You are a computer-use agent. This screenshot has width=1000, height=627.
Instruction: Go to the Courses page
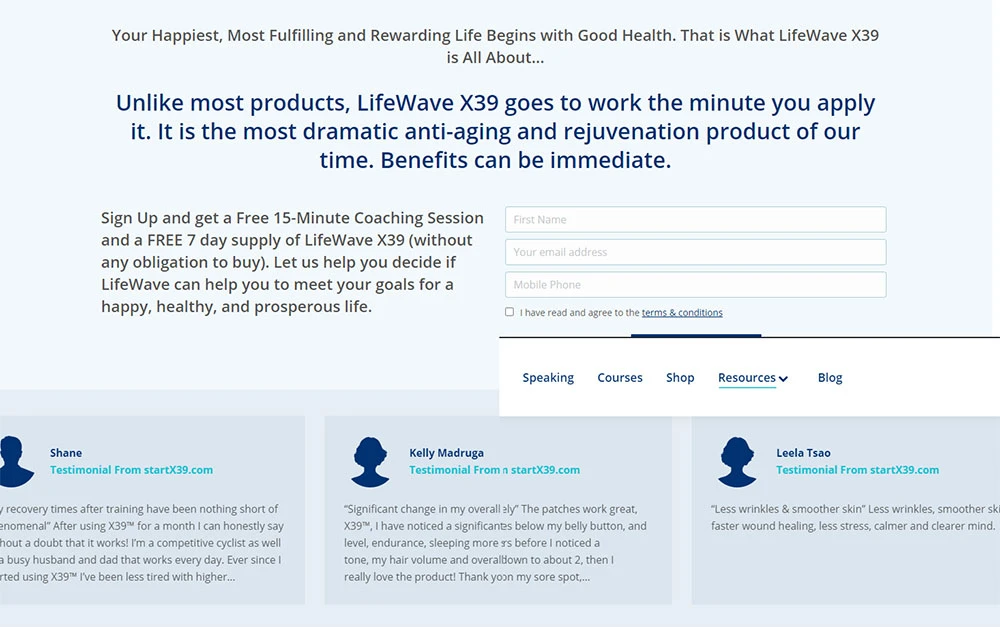(x=619, y=378)
